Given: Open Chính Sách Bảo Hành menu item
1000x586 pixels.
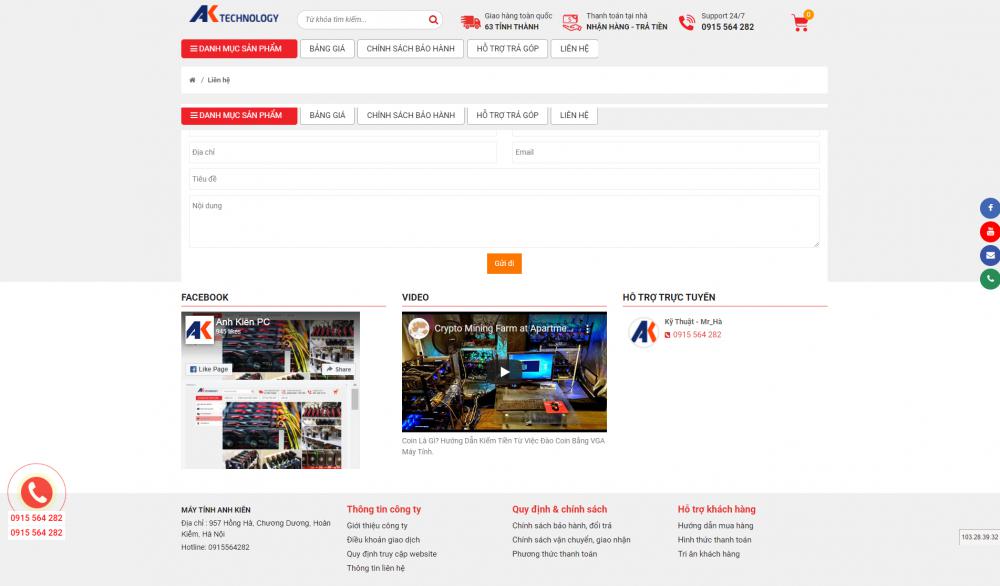Looking at the screenshot, I should tap(410, 49).
